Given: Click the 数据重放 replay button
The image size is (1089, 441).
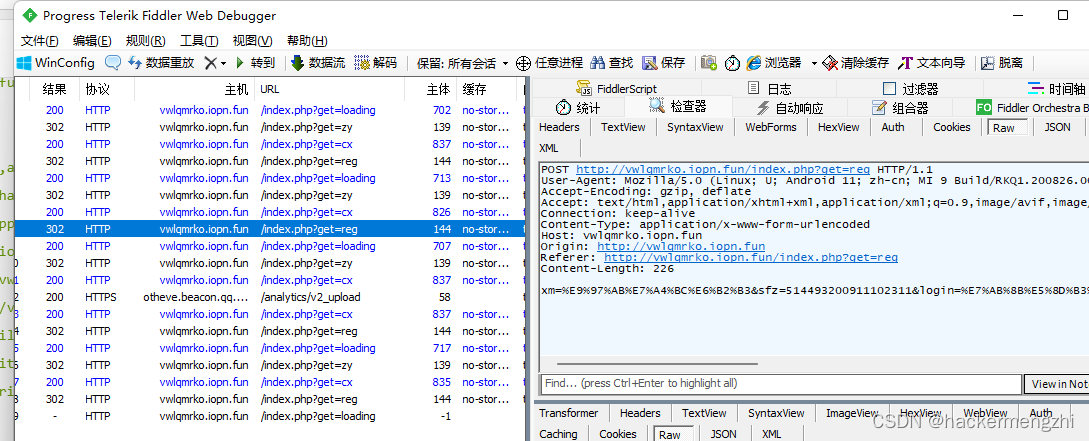Looking at the screenshot, I should 161,63.
